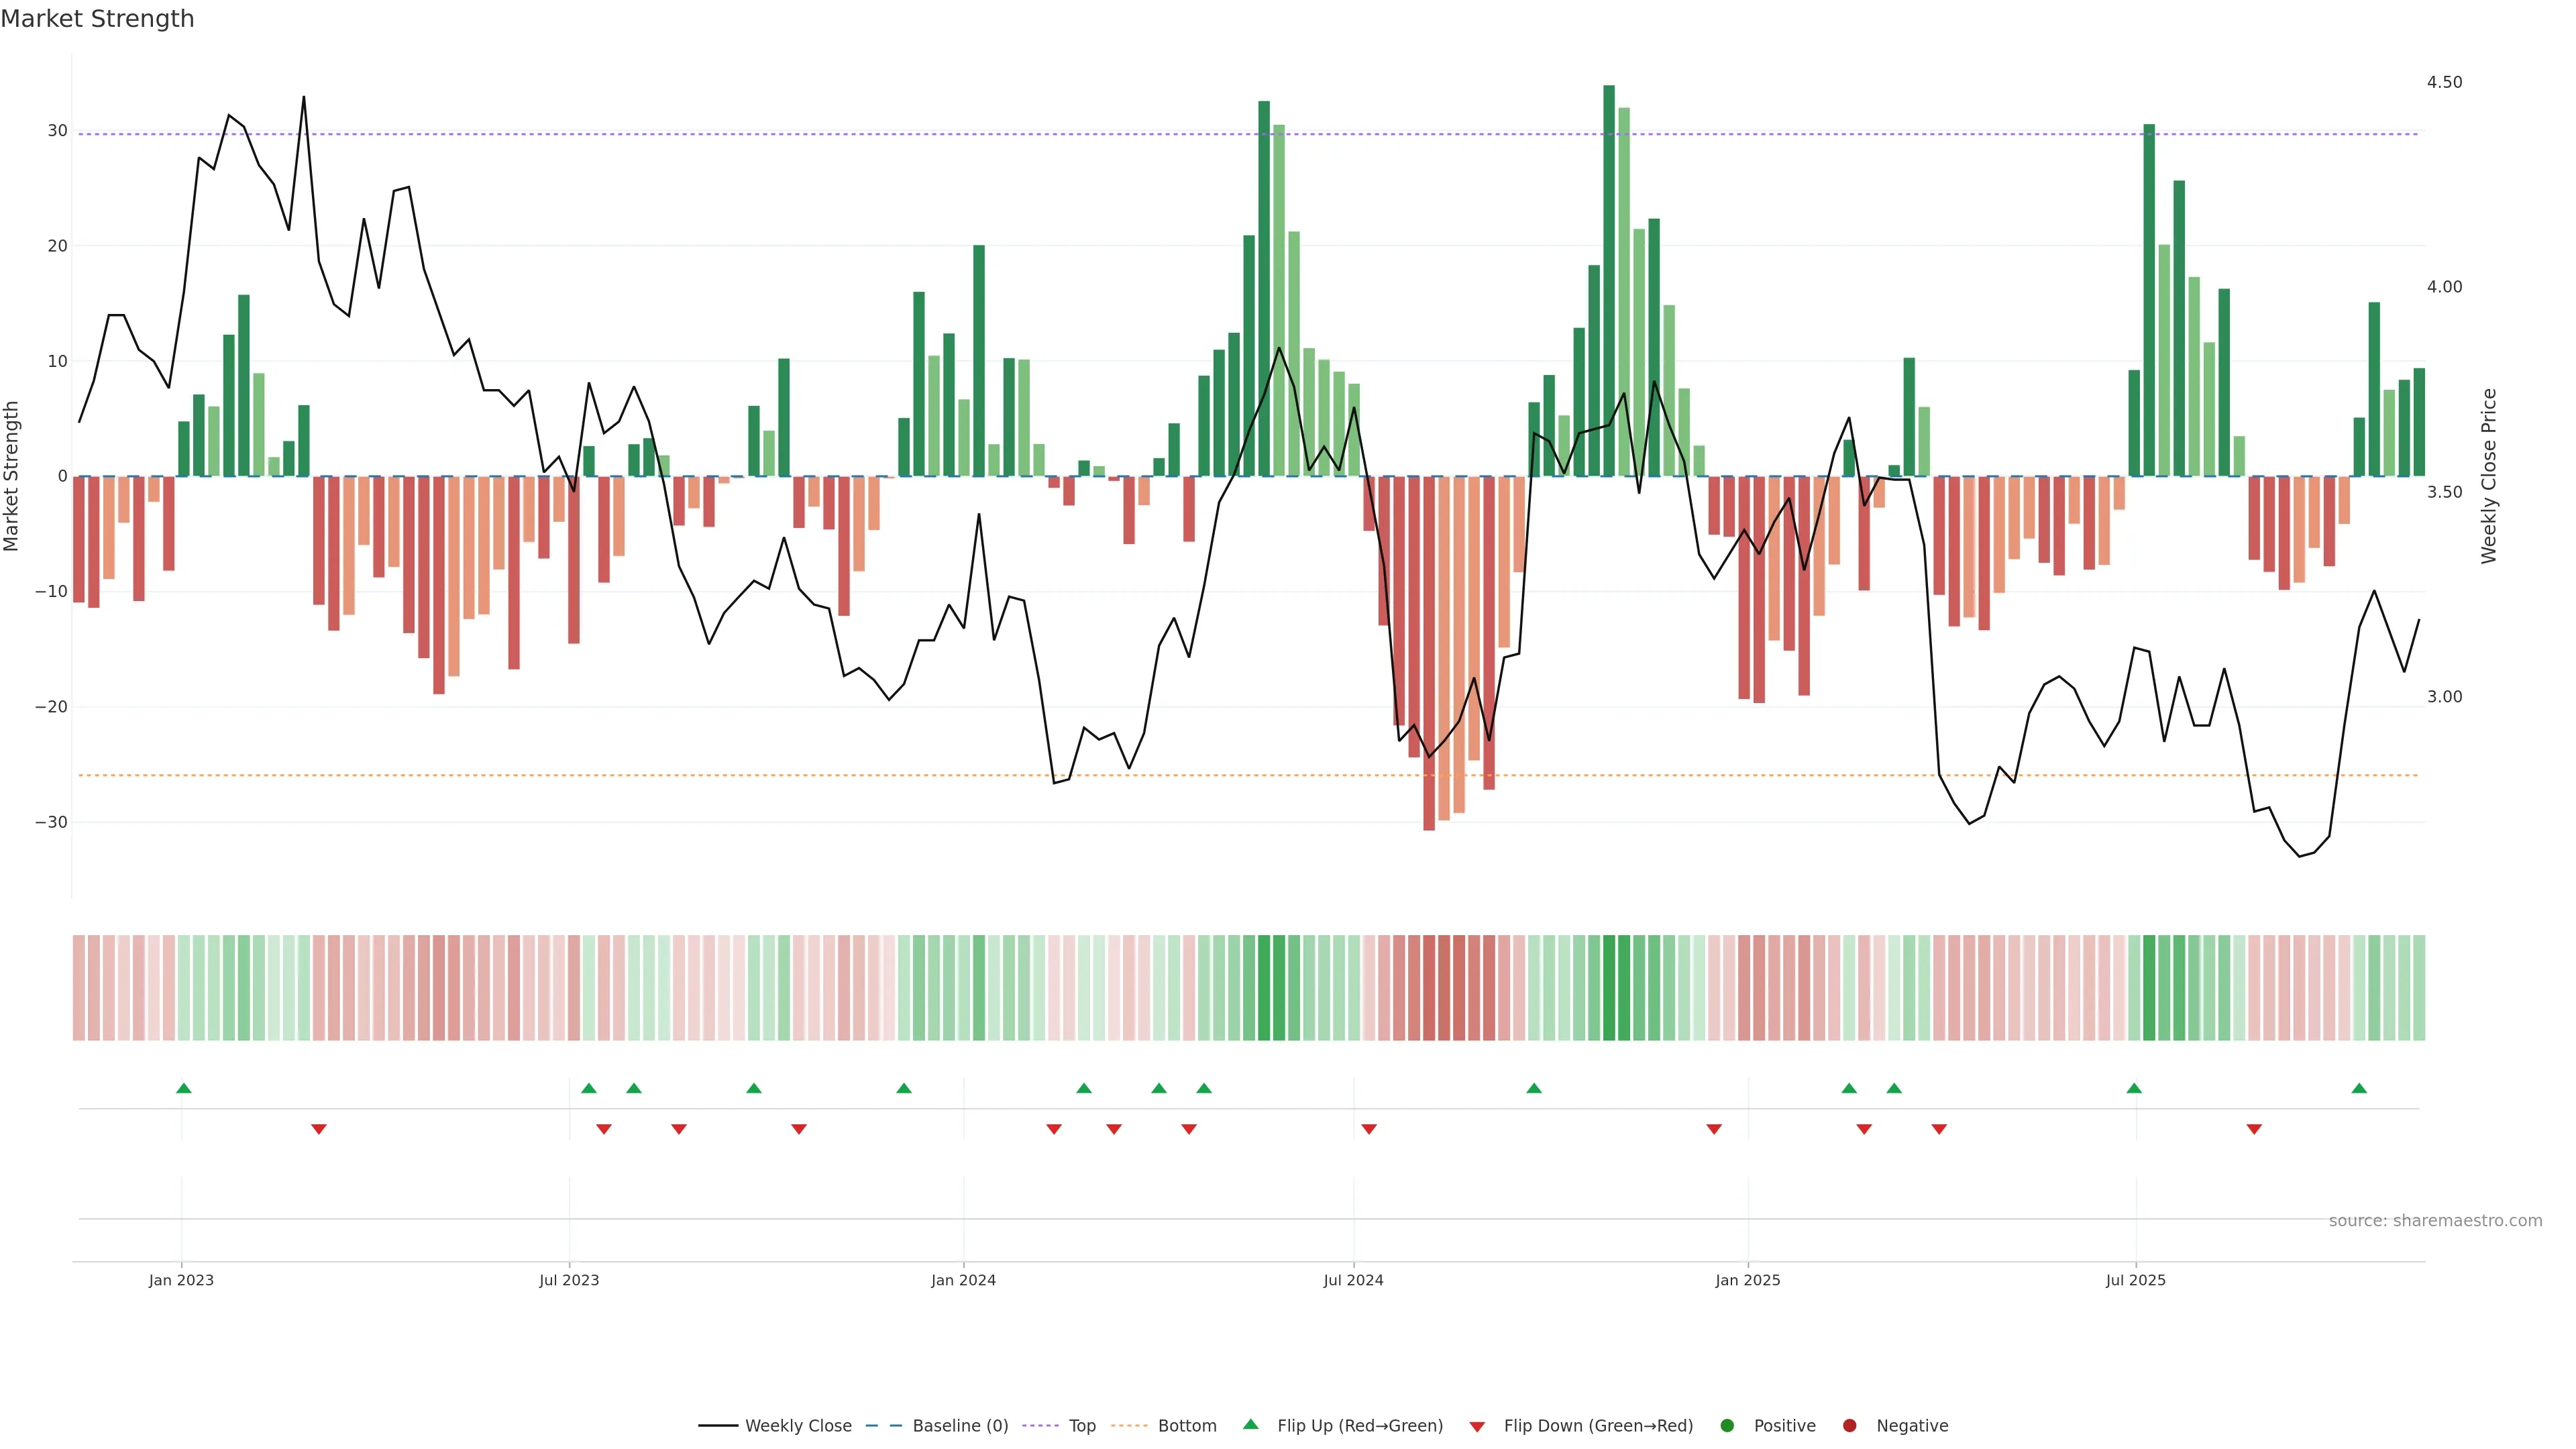Click the red Negative legend dot
2576x1449 pixels.
pos(1849,1426)
